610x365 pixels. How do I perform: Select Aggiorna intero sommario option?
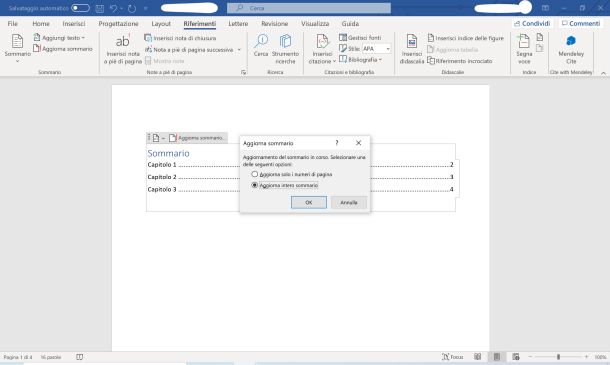(x=285, y=185)
